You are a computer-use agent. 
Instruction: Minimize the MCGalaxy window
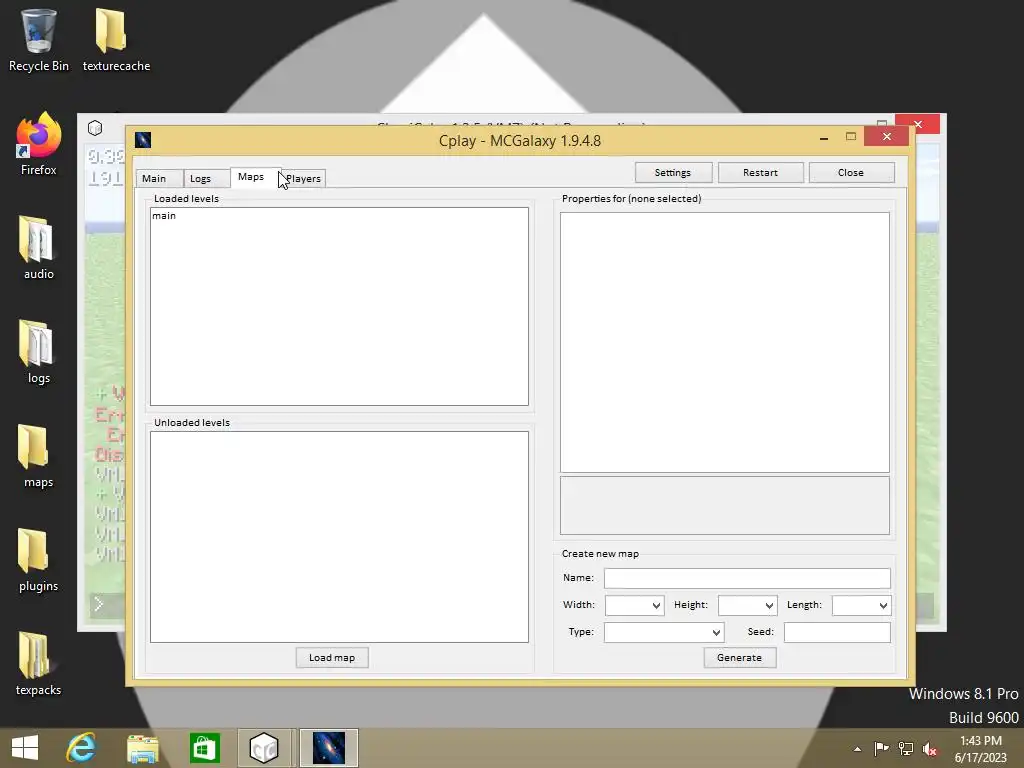click(x=824, y=137)
